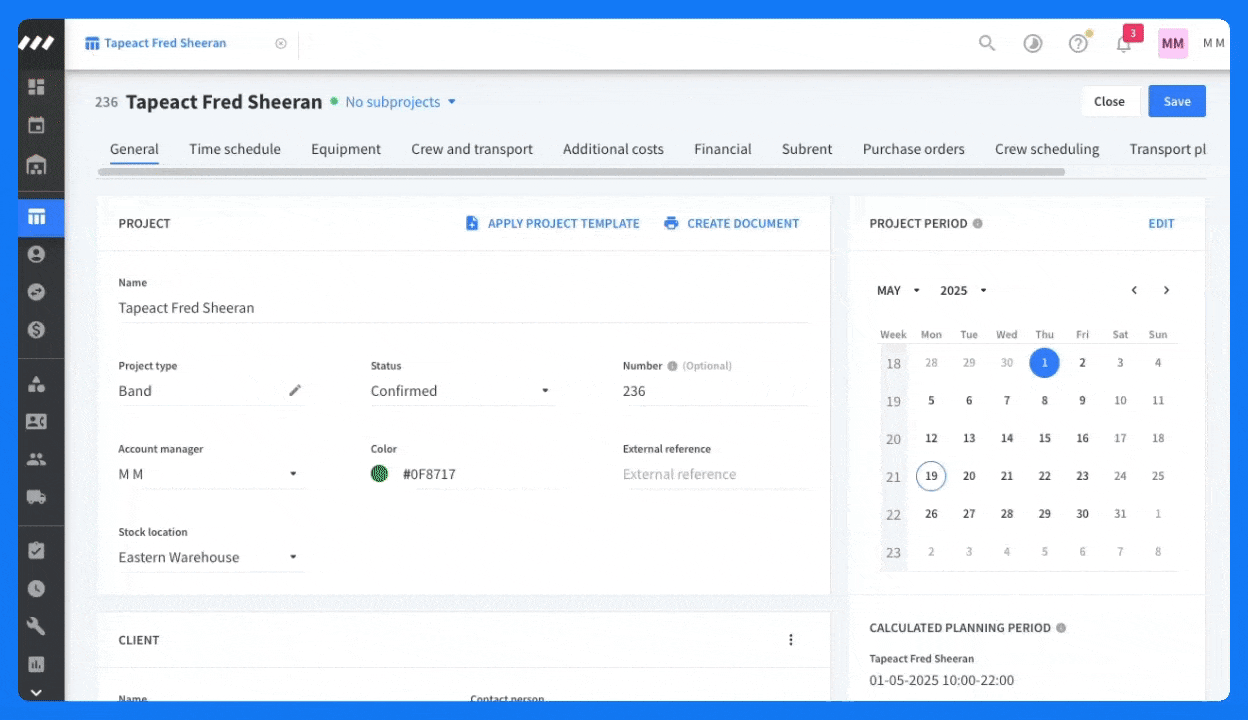Viewport: 1248px width, 720px height.
Task: Click Create Document
Action: point(732,223)
